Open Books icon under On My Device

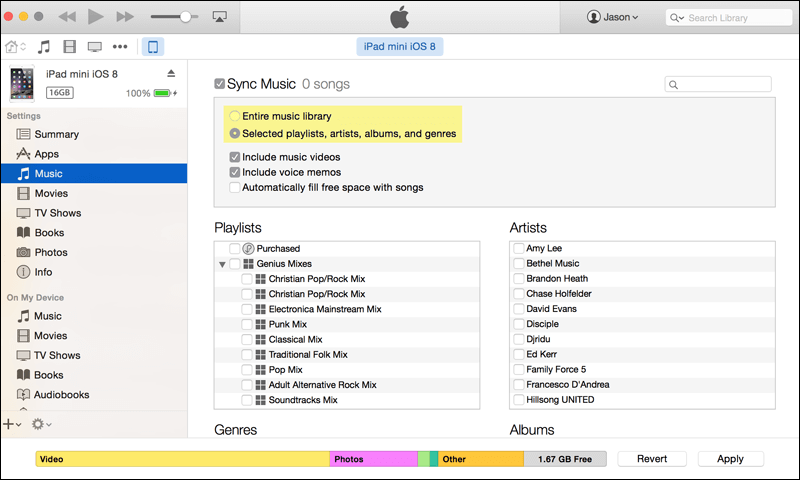coord(23,375)
